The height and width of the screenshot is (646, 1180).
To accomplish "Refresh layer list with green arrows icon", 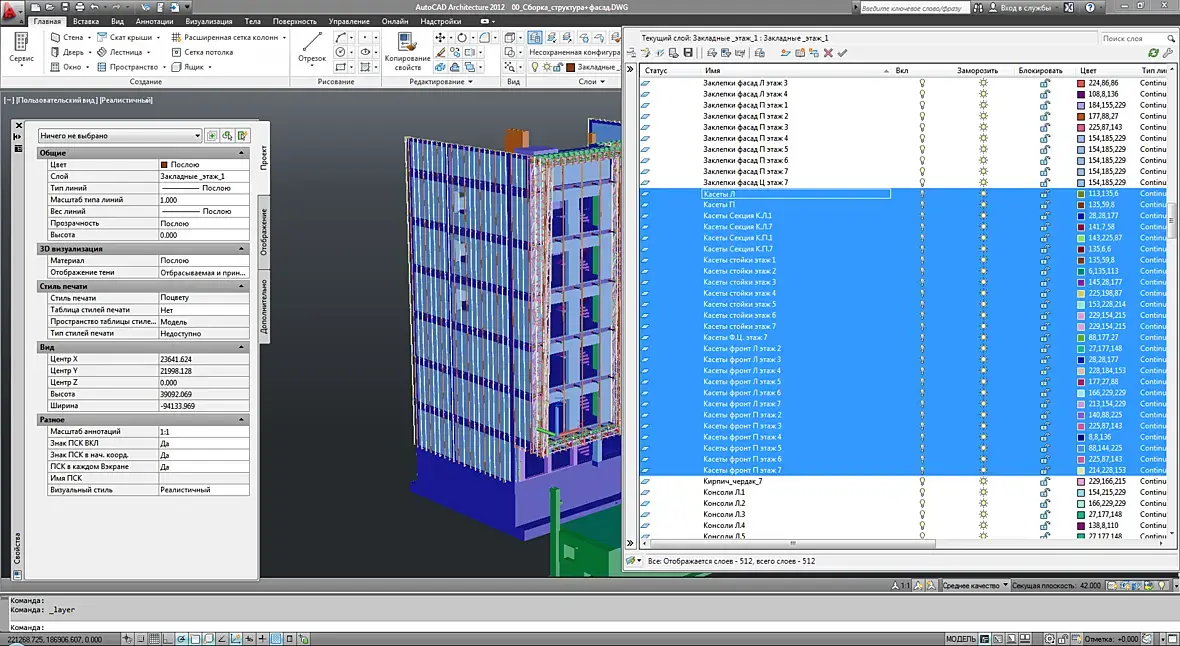I will [1153, 53].
